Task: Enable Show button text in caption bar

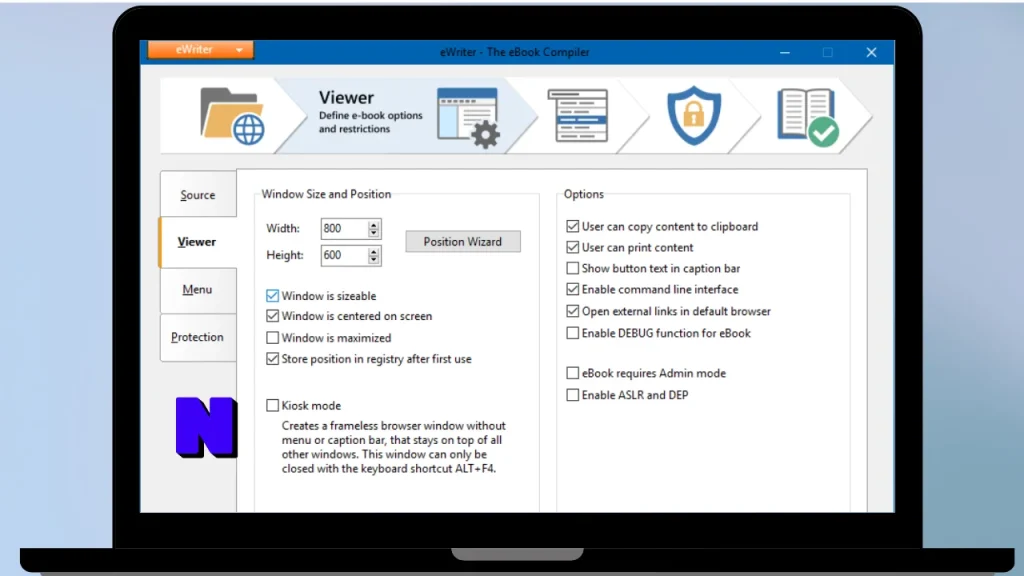Action: 573,268
